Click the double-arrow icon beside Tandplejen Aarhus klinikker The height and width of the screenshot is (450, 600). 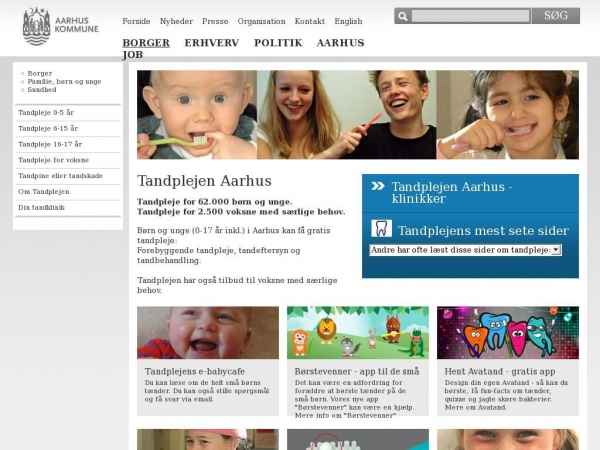tap(378, 186)
